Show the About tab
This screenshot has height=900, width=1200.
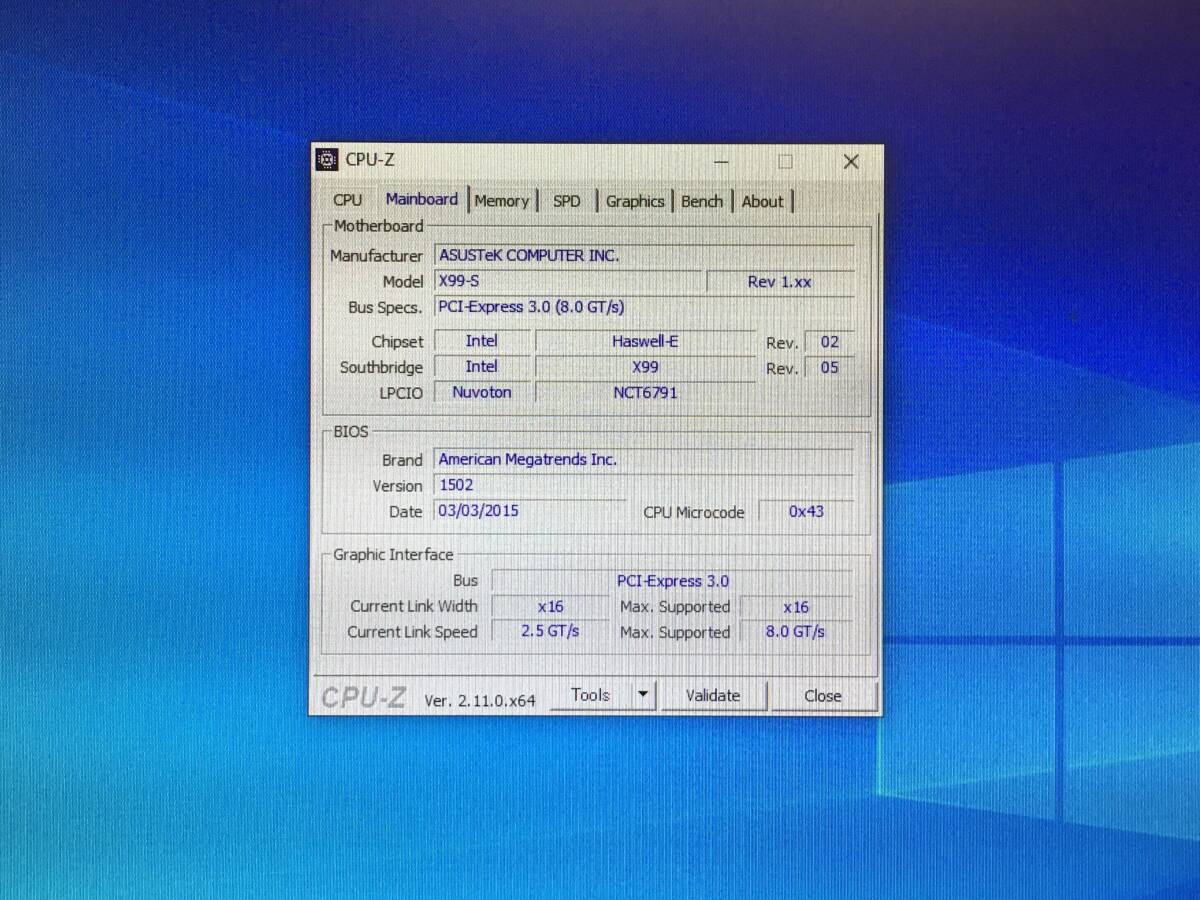pyautogui.click(x=763, y=201)
